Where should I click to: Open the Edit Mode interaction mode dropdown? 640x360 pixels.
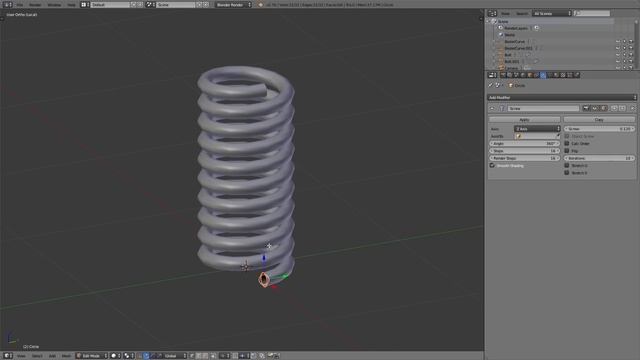tap(92, 356)
